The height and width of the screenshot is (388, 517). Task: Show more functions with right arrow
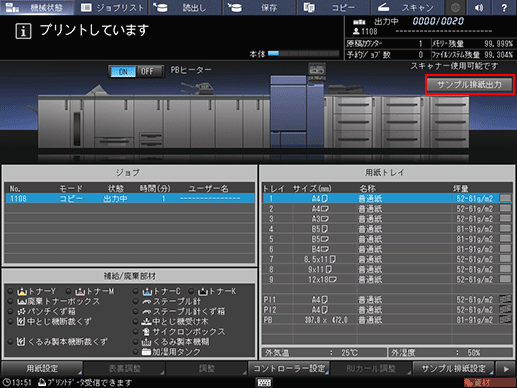click(506, 369)
